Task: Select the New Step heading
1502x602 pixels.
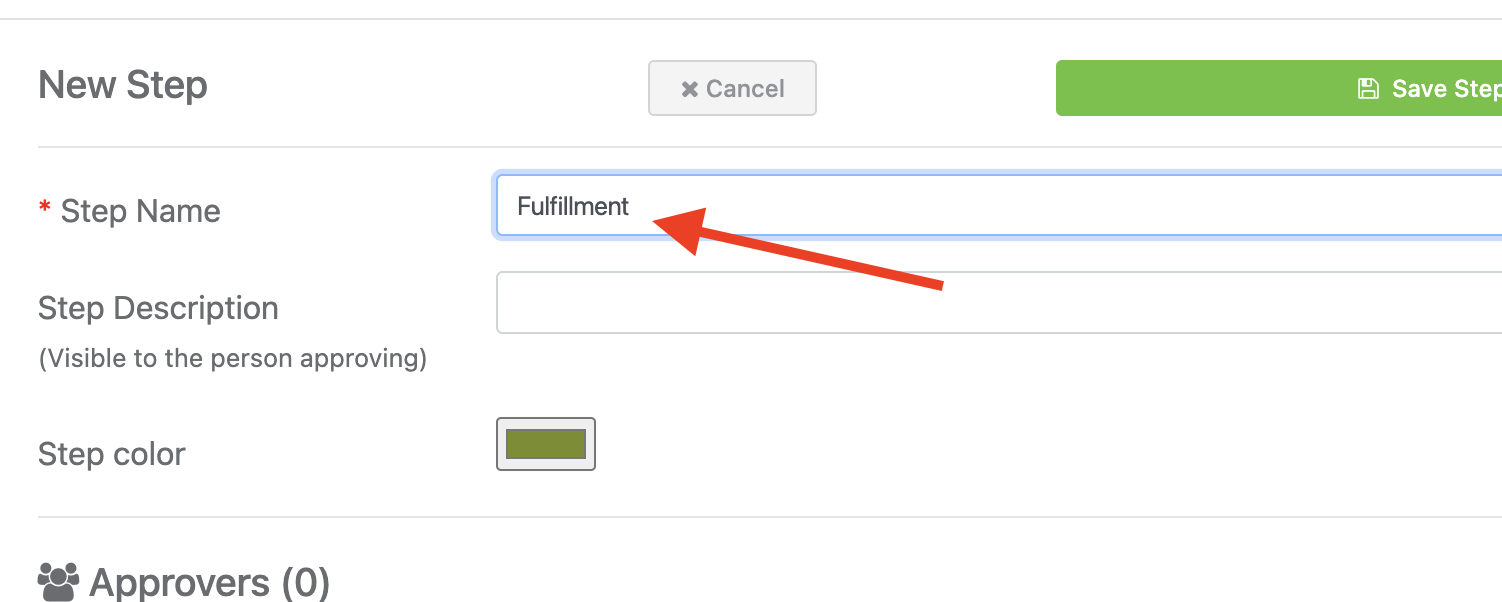Action: (123, 85)
